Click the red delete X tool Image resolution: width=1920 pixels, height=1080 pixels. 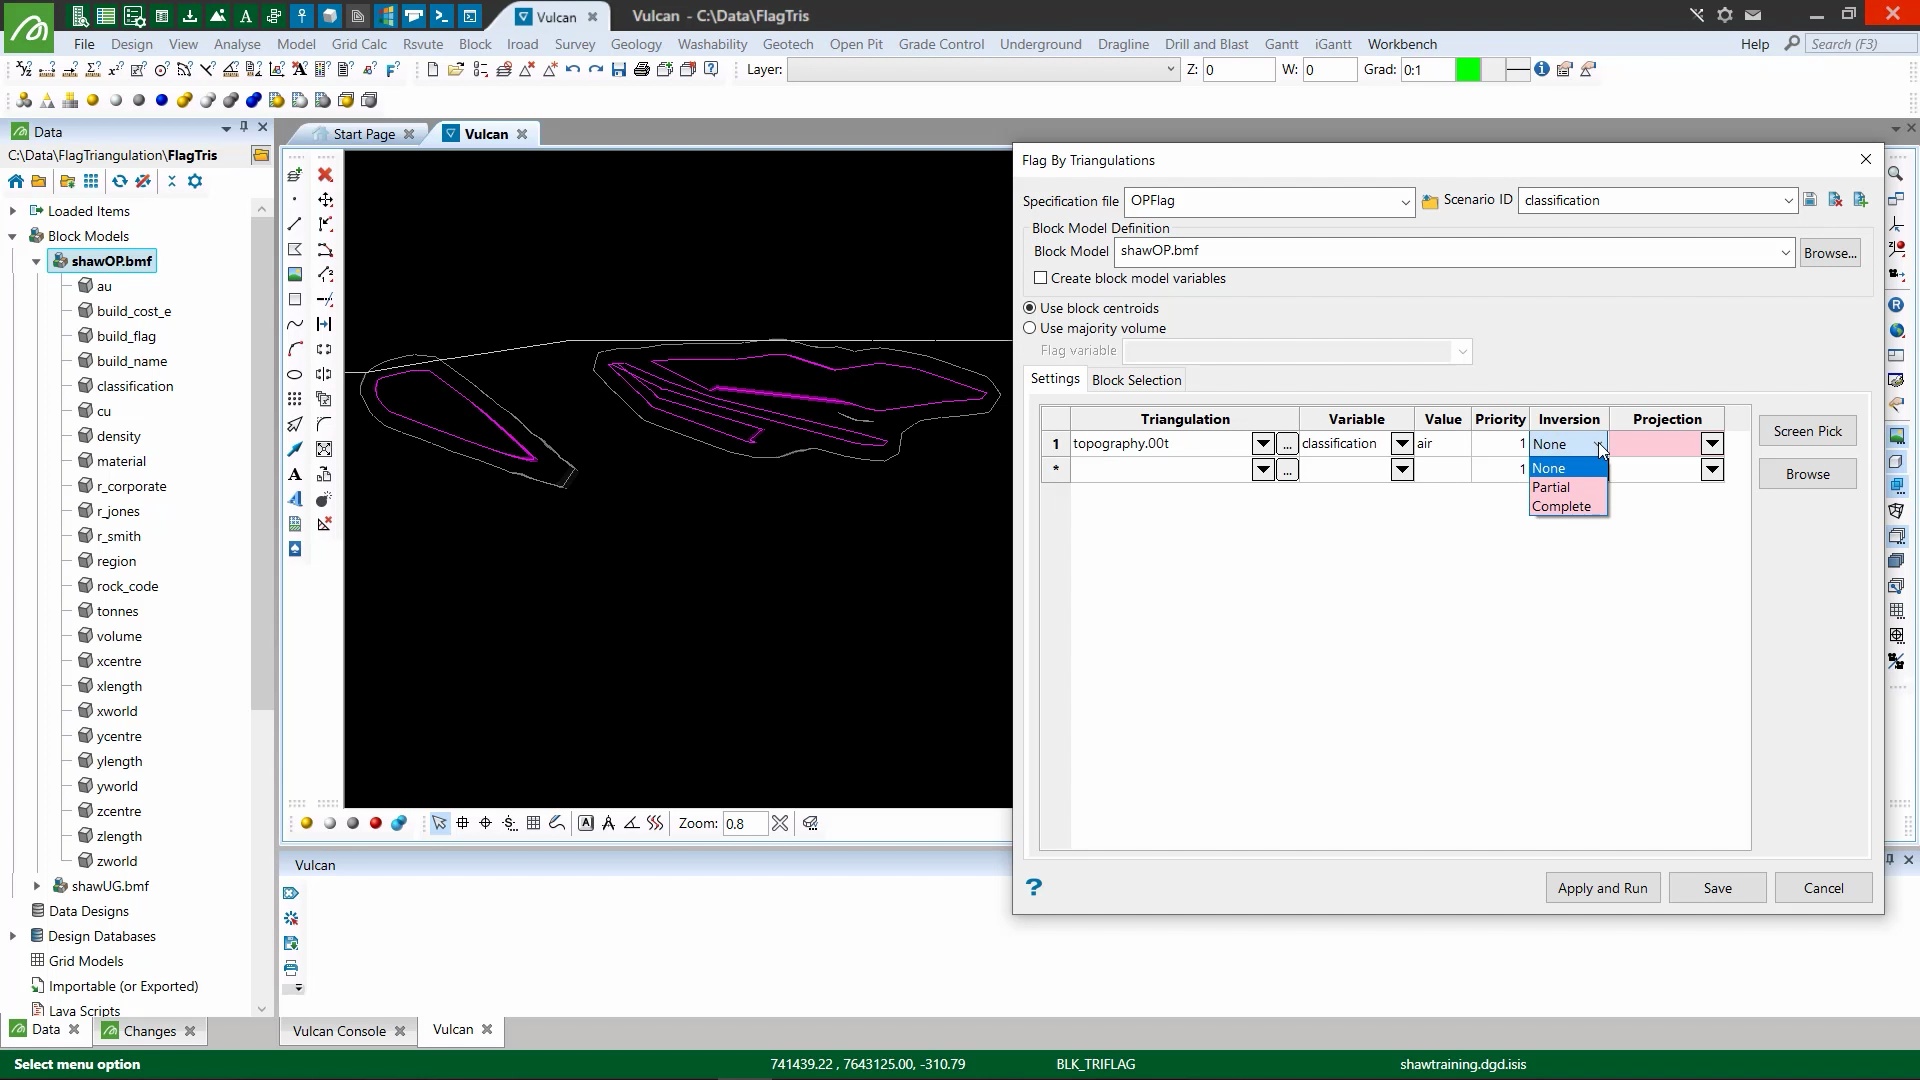click(325, 175)
